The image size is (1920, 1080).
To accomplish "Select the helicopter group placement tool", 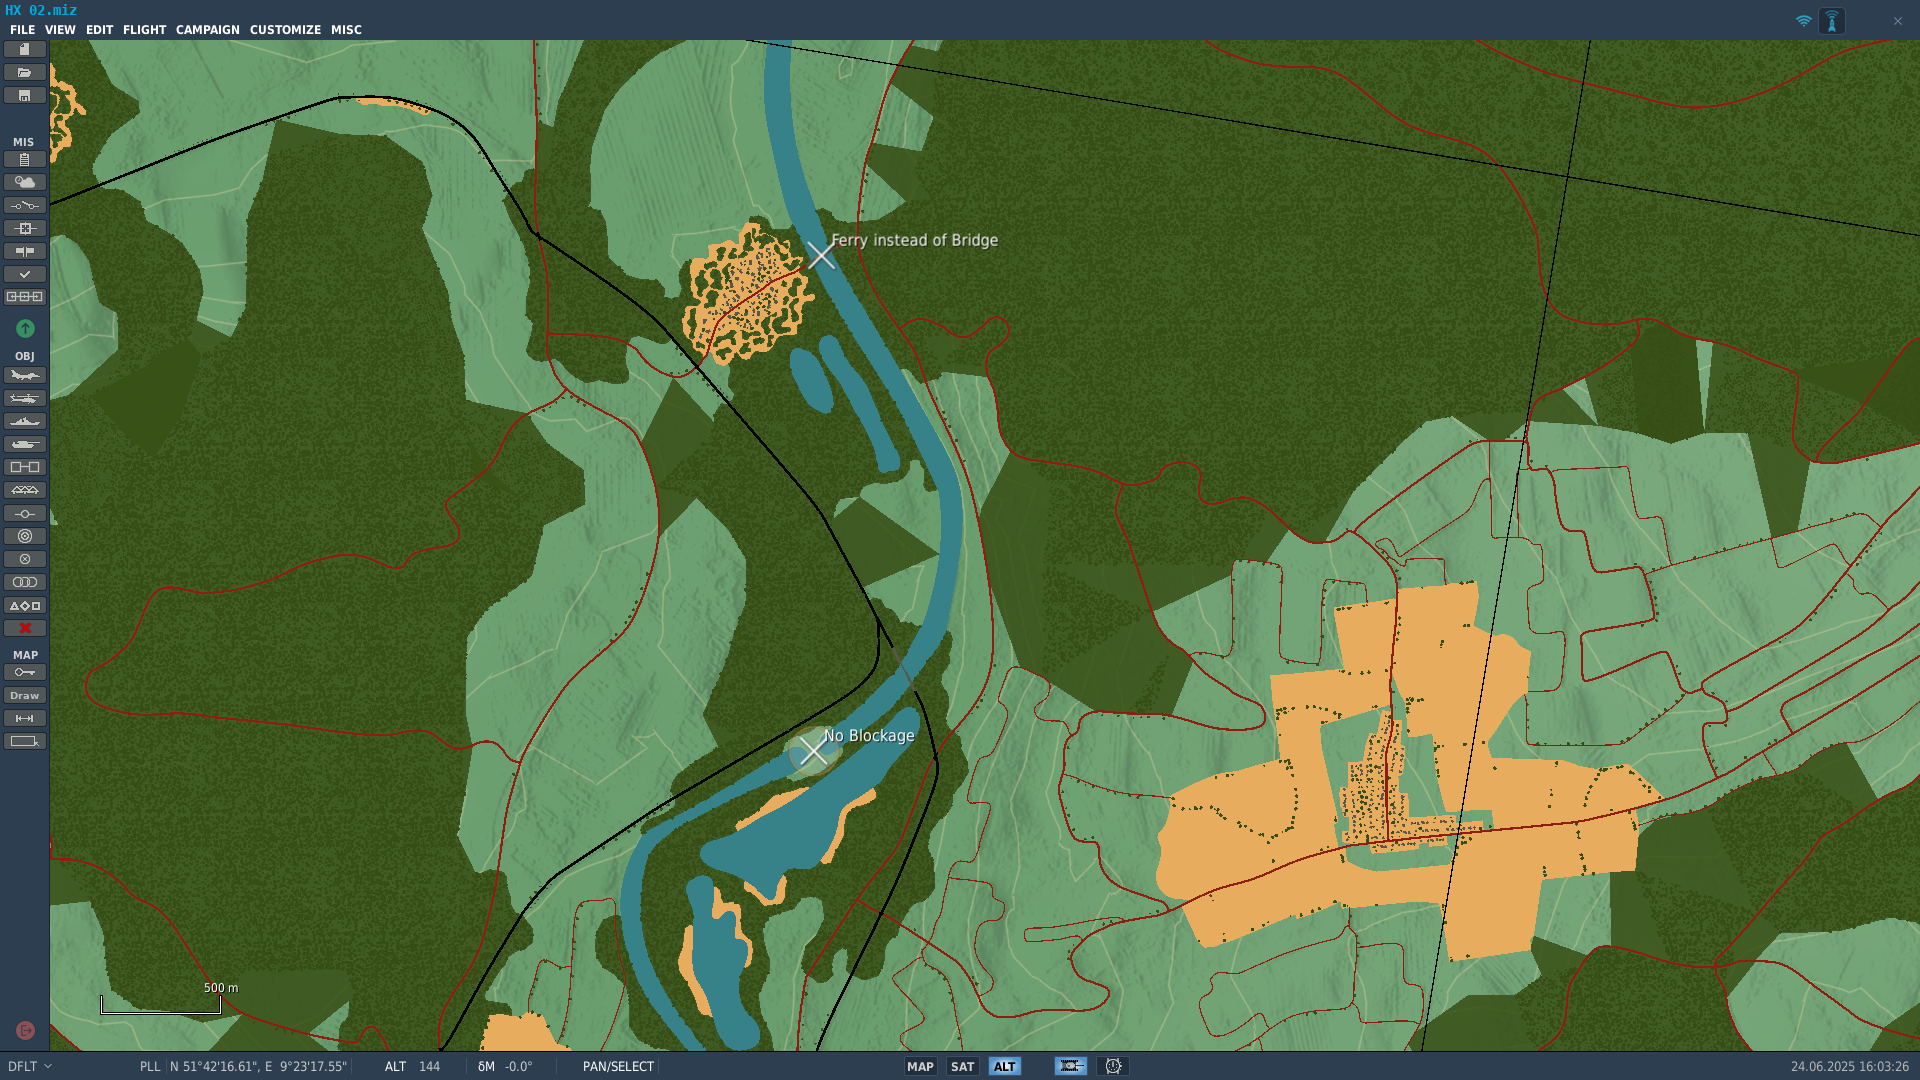I will point(24,398).
